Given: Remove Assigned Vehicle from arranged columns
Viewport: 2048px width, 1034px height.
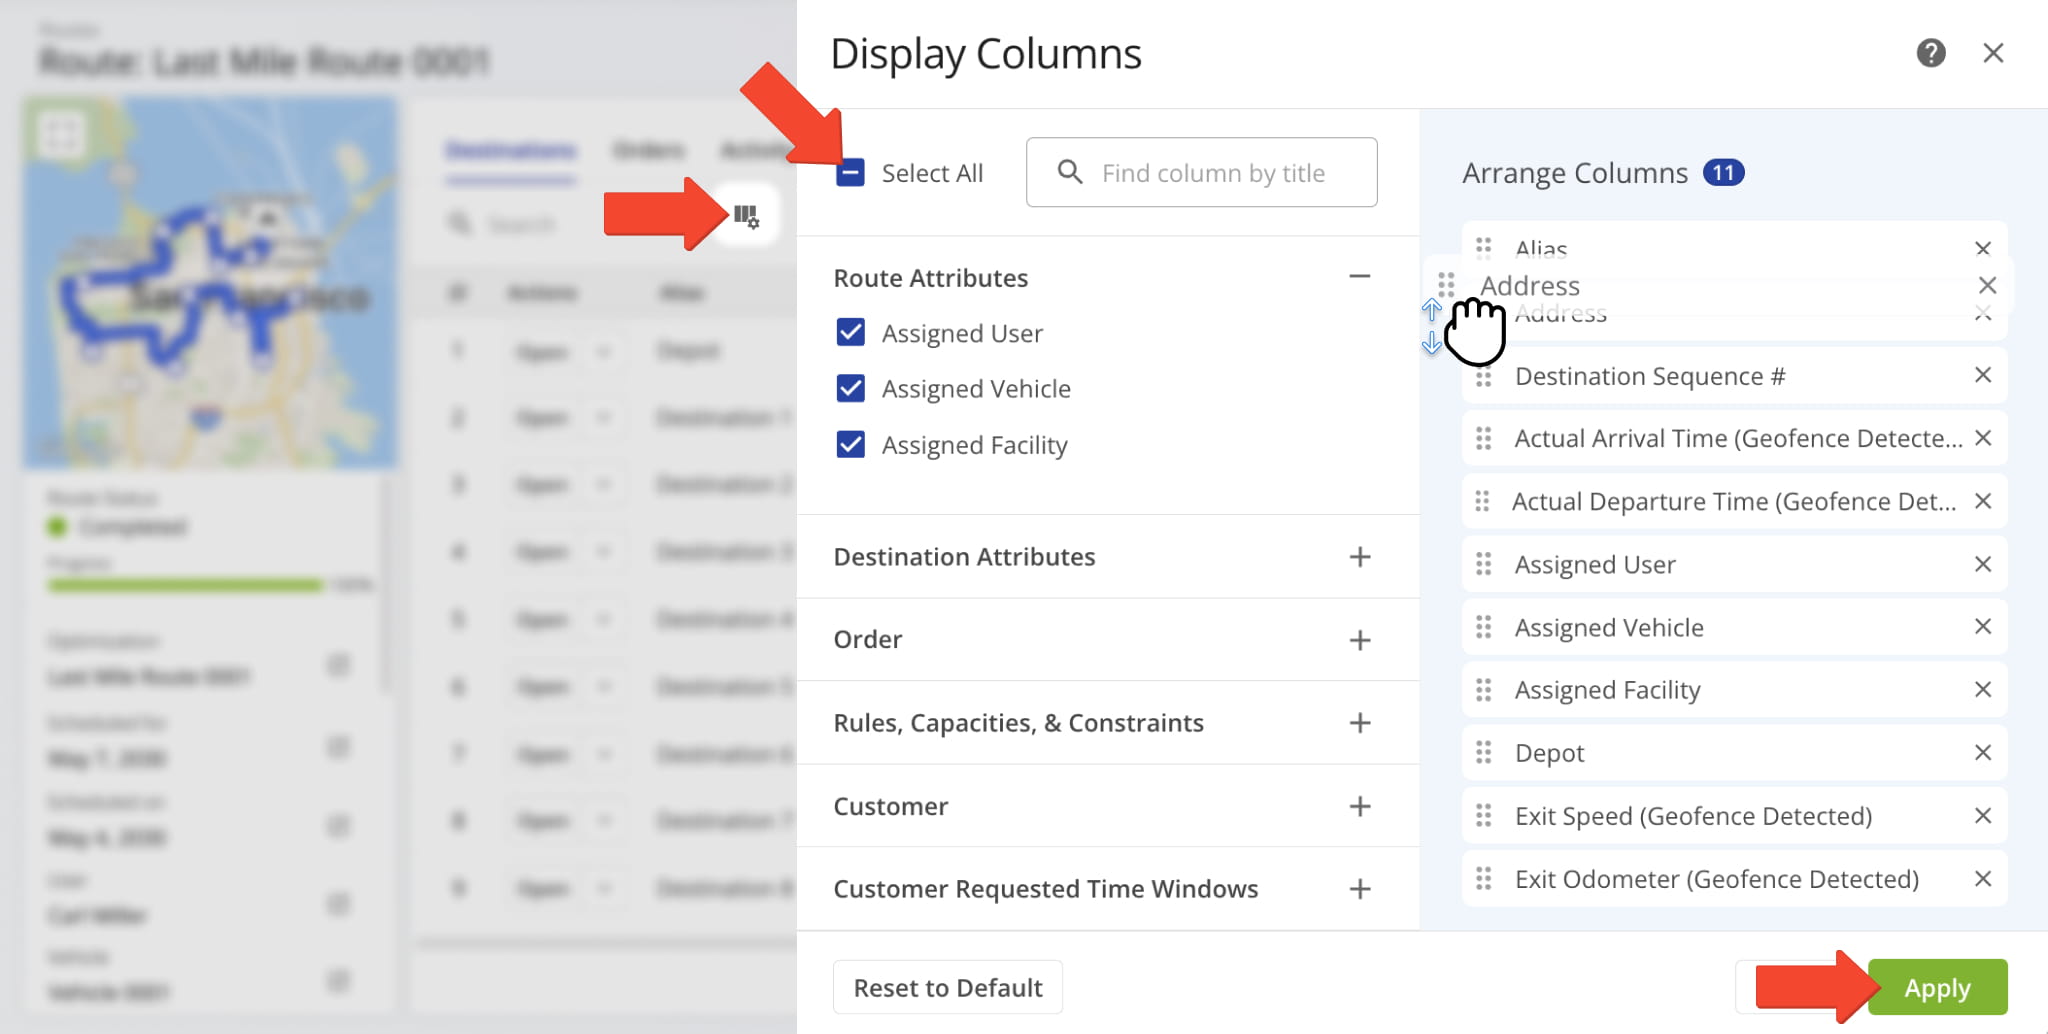Looking at the screenshot, I should click(x=1983, y=627).
